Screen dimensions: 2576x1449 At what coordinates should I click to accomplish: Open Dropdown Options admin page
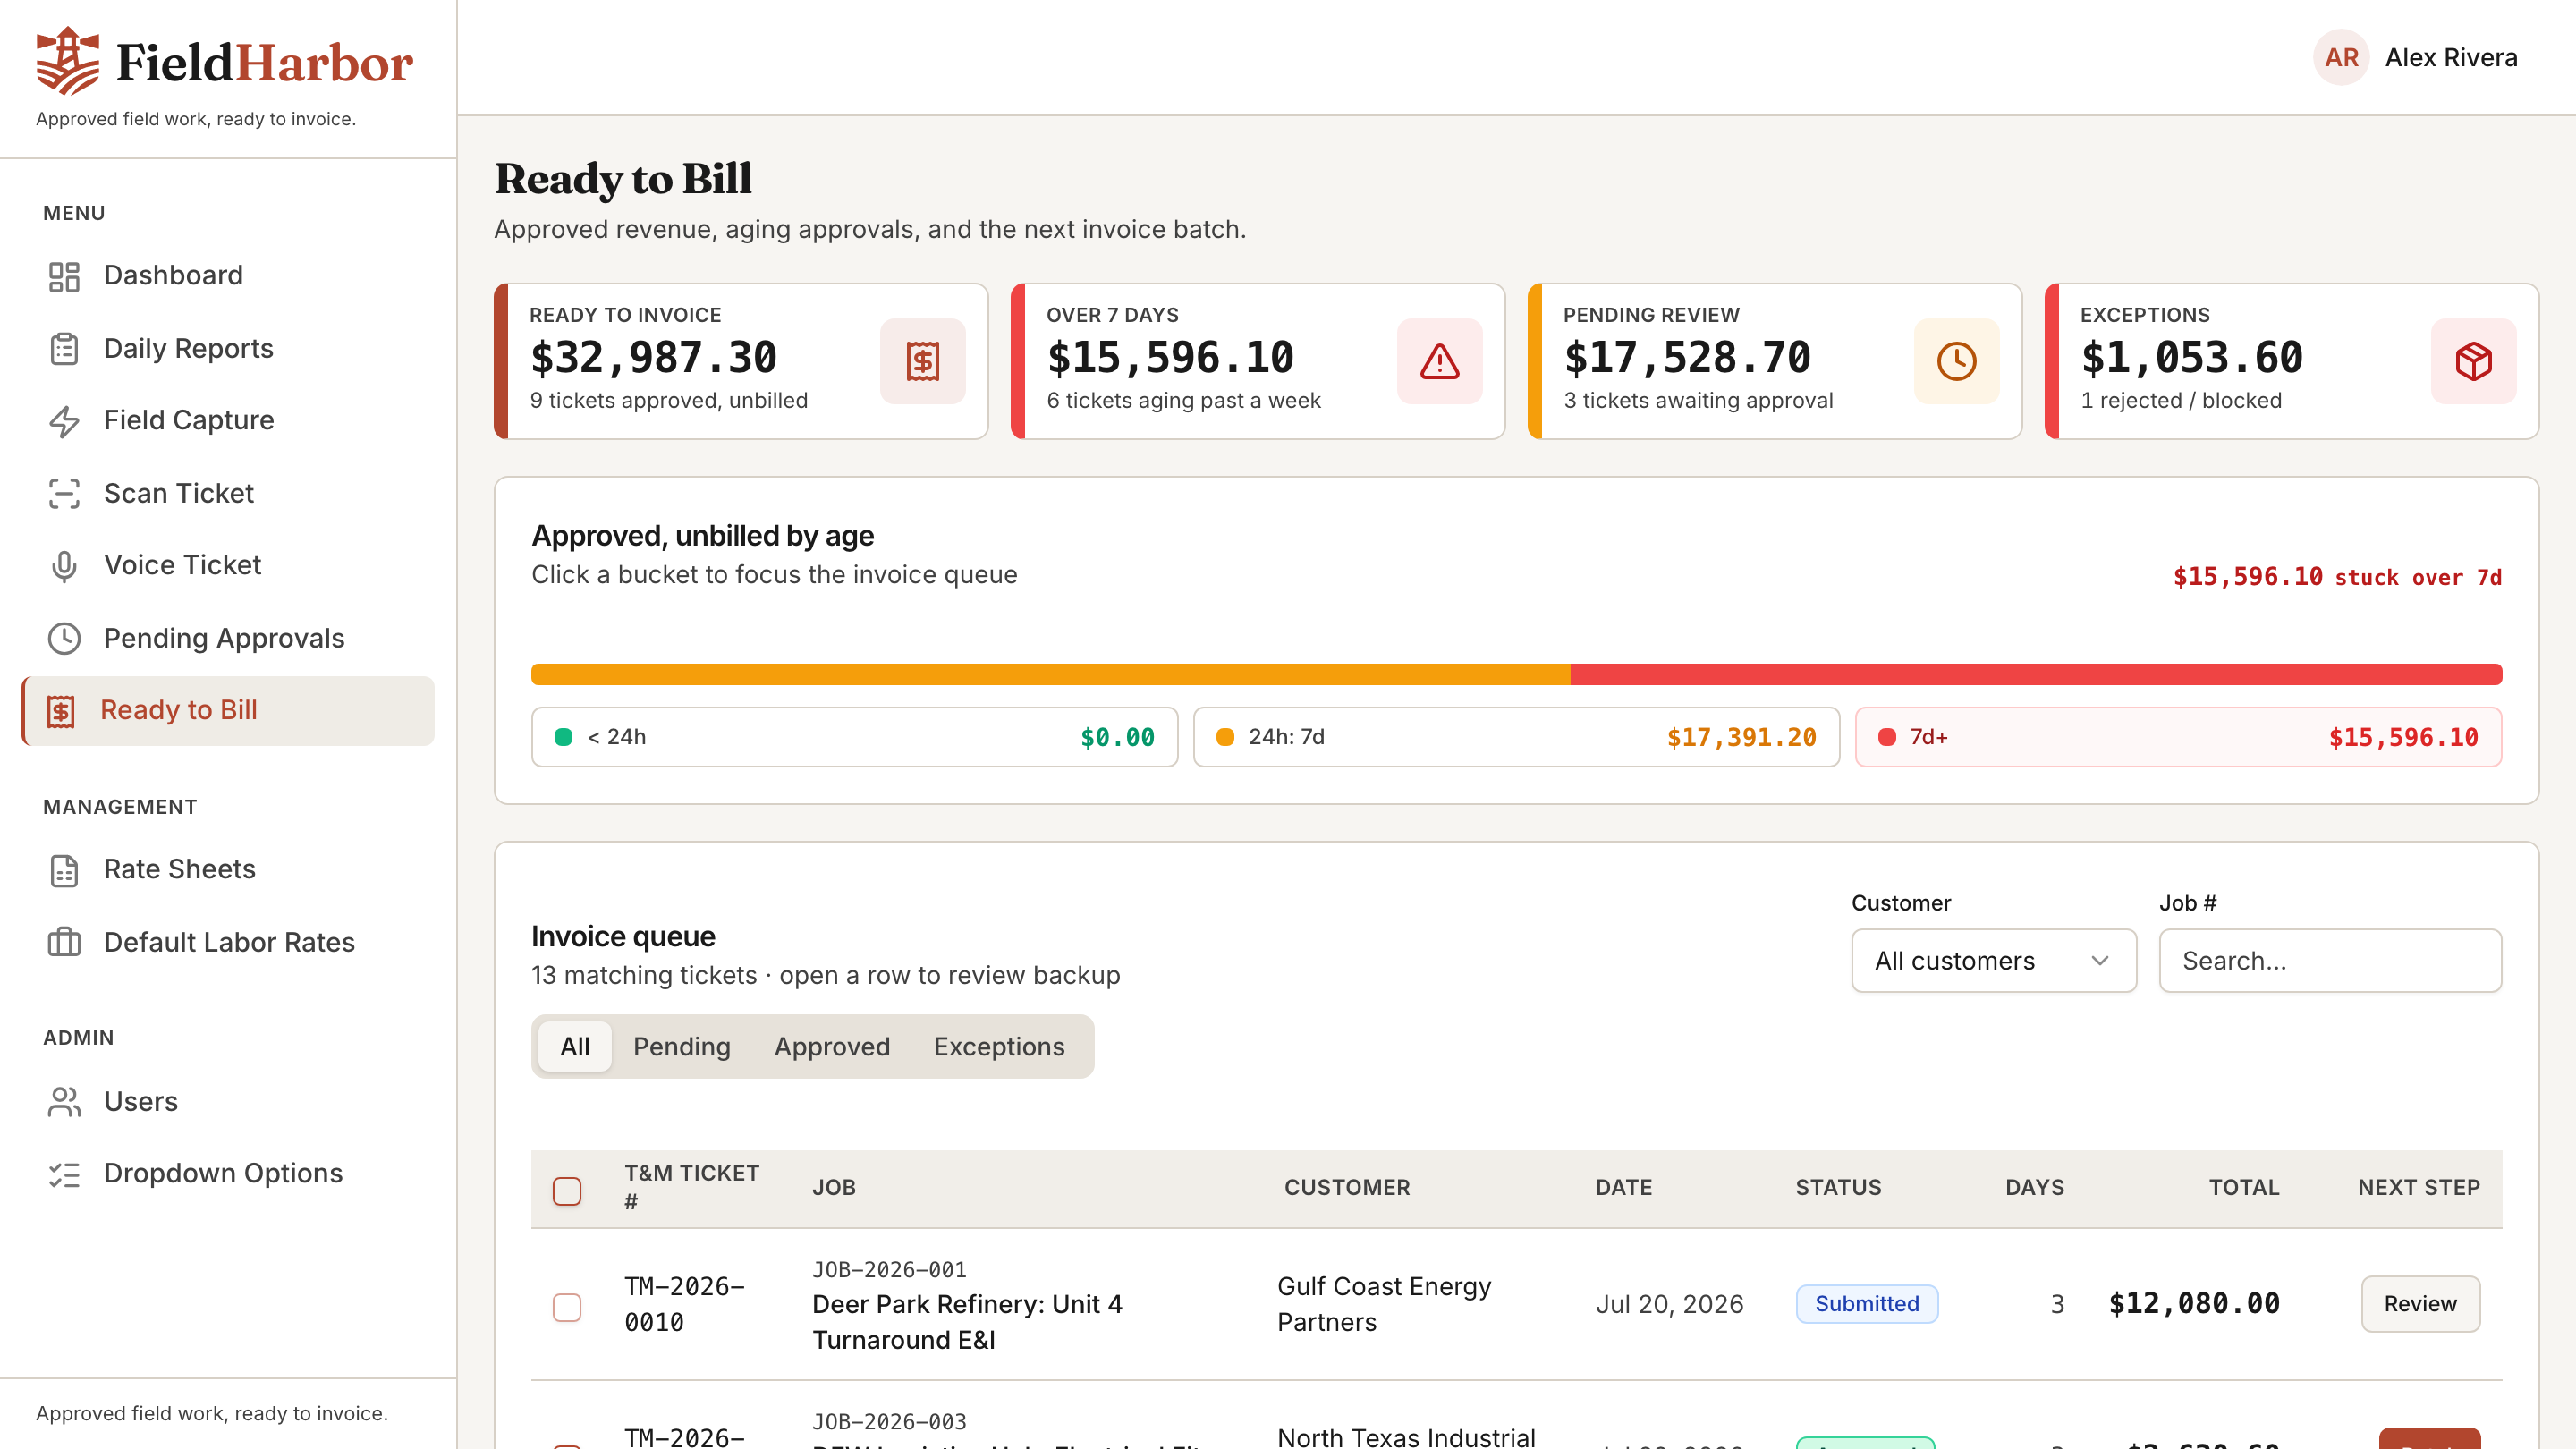228,1174
